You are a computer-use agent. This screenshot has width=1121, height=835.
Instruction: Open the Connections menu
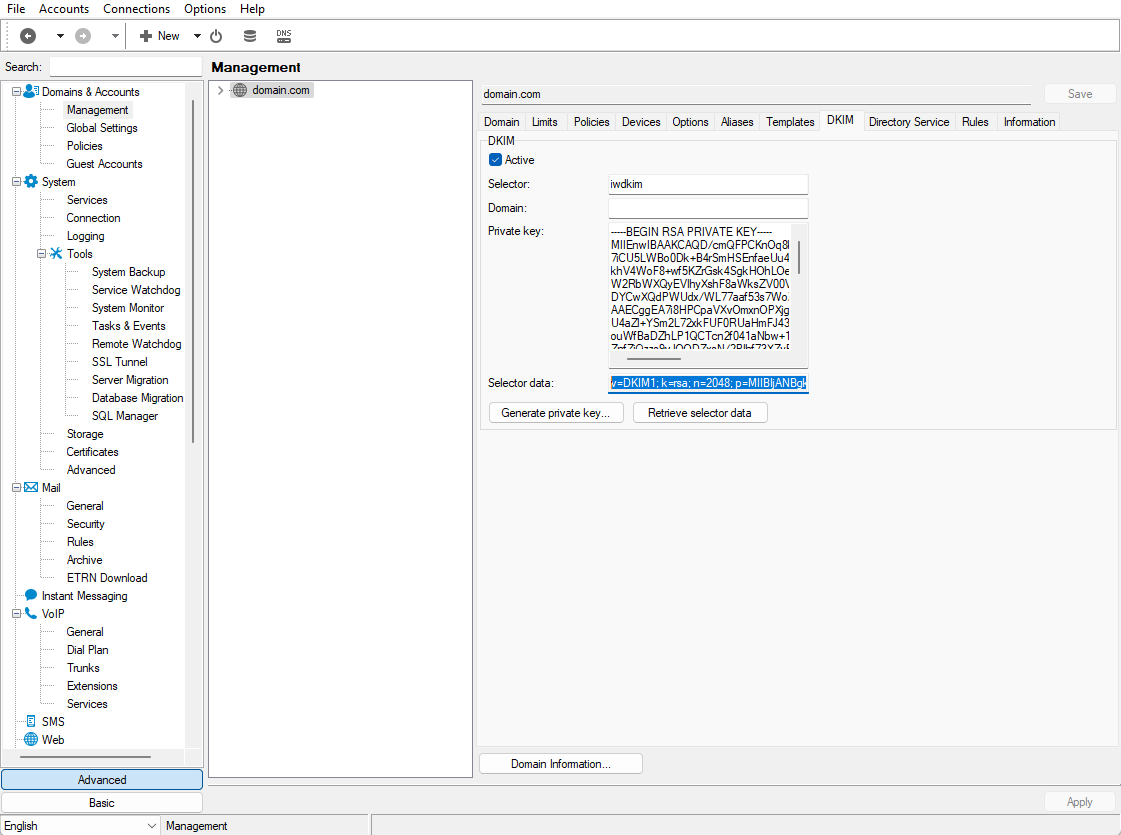(x=136, y=9)
